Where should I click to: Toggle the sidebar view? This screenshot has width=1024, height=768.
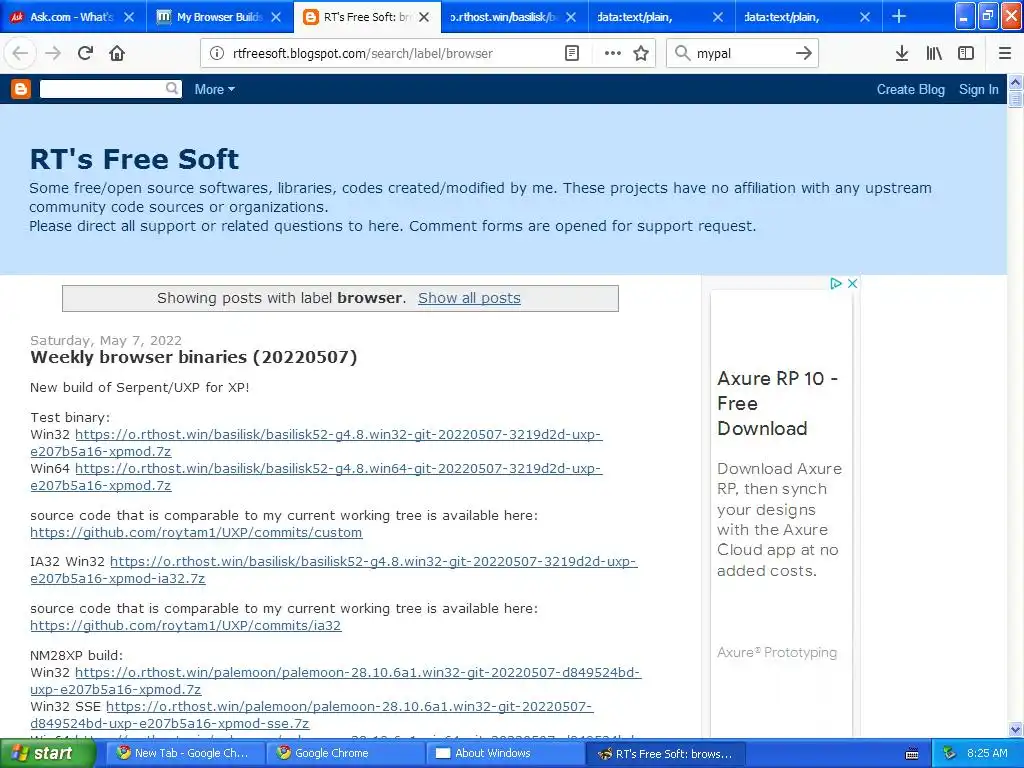point(966,54)
